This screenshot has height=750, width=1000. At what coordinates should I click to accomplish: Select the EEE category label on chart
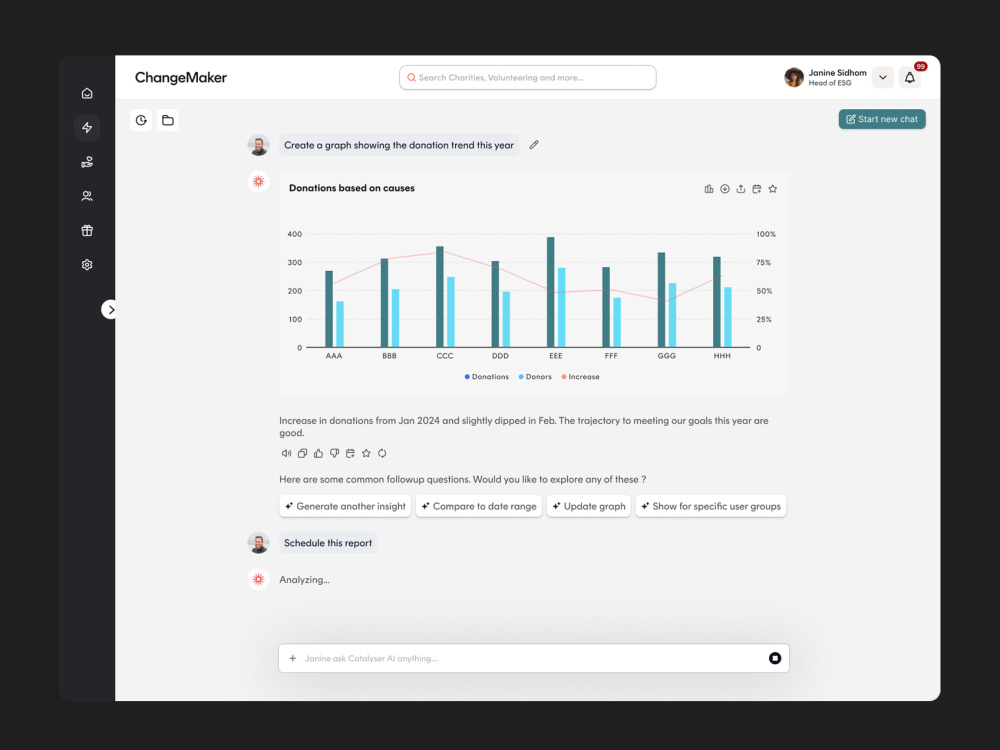pos(555,356)
